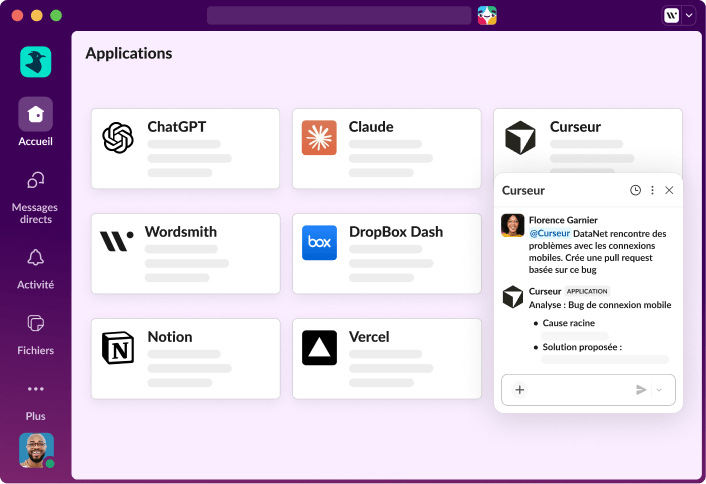The image size is (706, 484).
Task: Click the Curseur chat panel title
Action: click(523, 190)
